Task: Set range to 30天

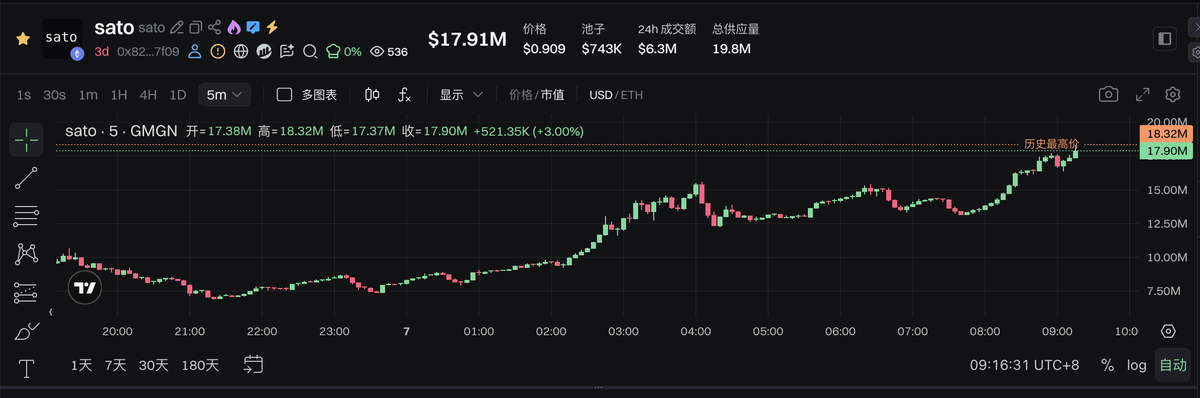Action: tap(154, 365)
